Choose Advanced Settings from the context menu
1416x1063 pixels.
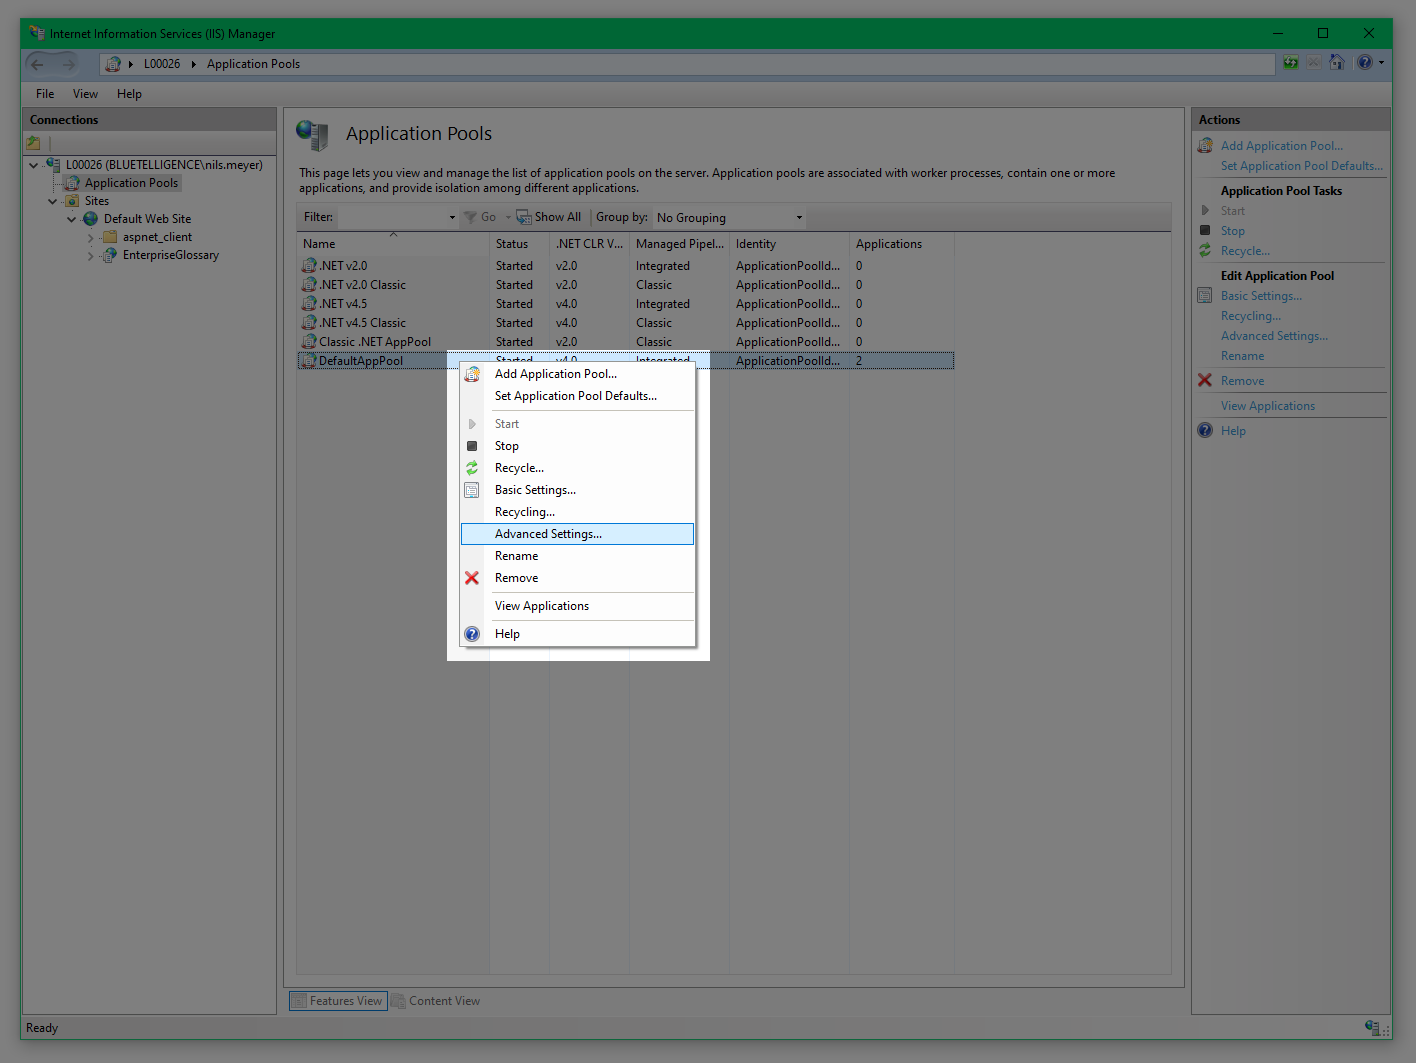[548, 534]
